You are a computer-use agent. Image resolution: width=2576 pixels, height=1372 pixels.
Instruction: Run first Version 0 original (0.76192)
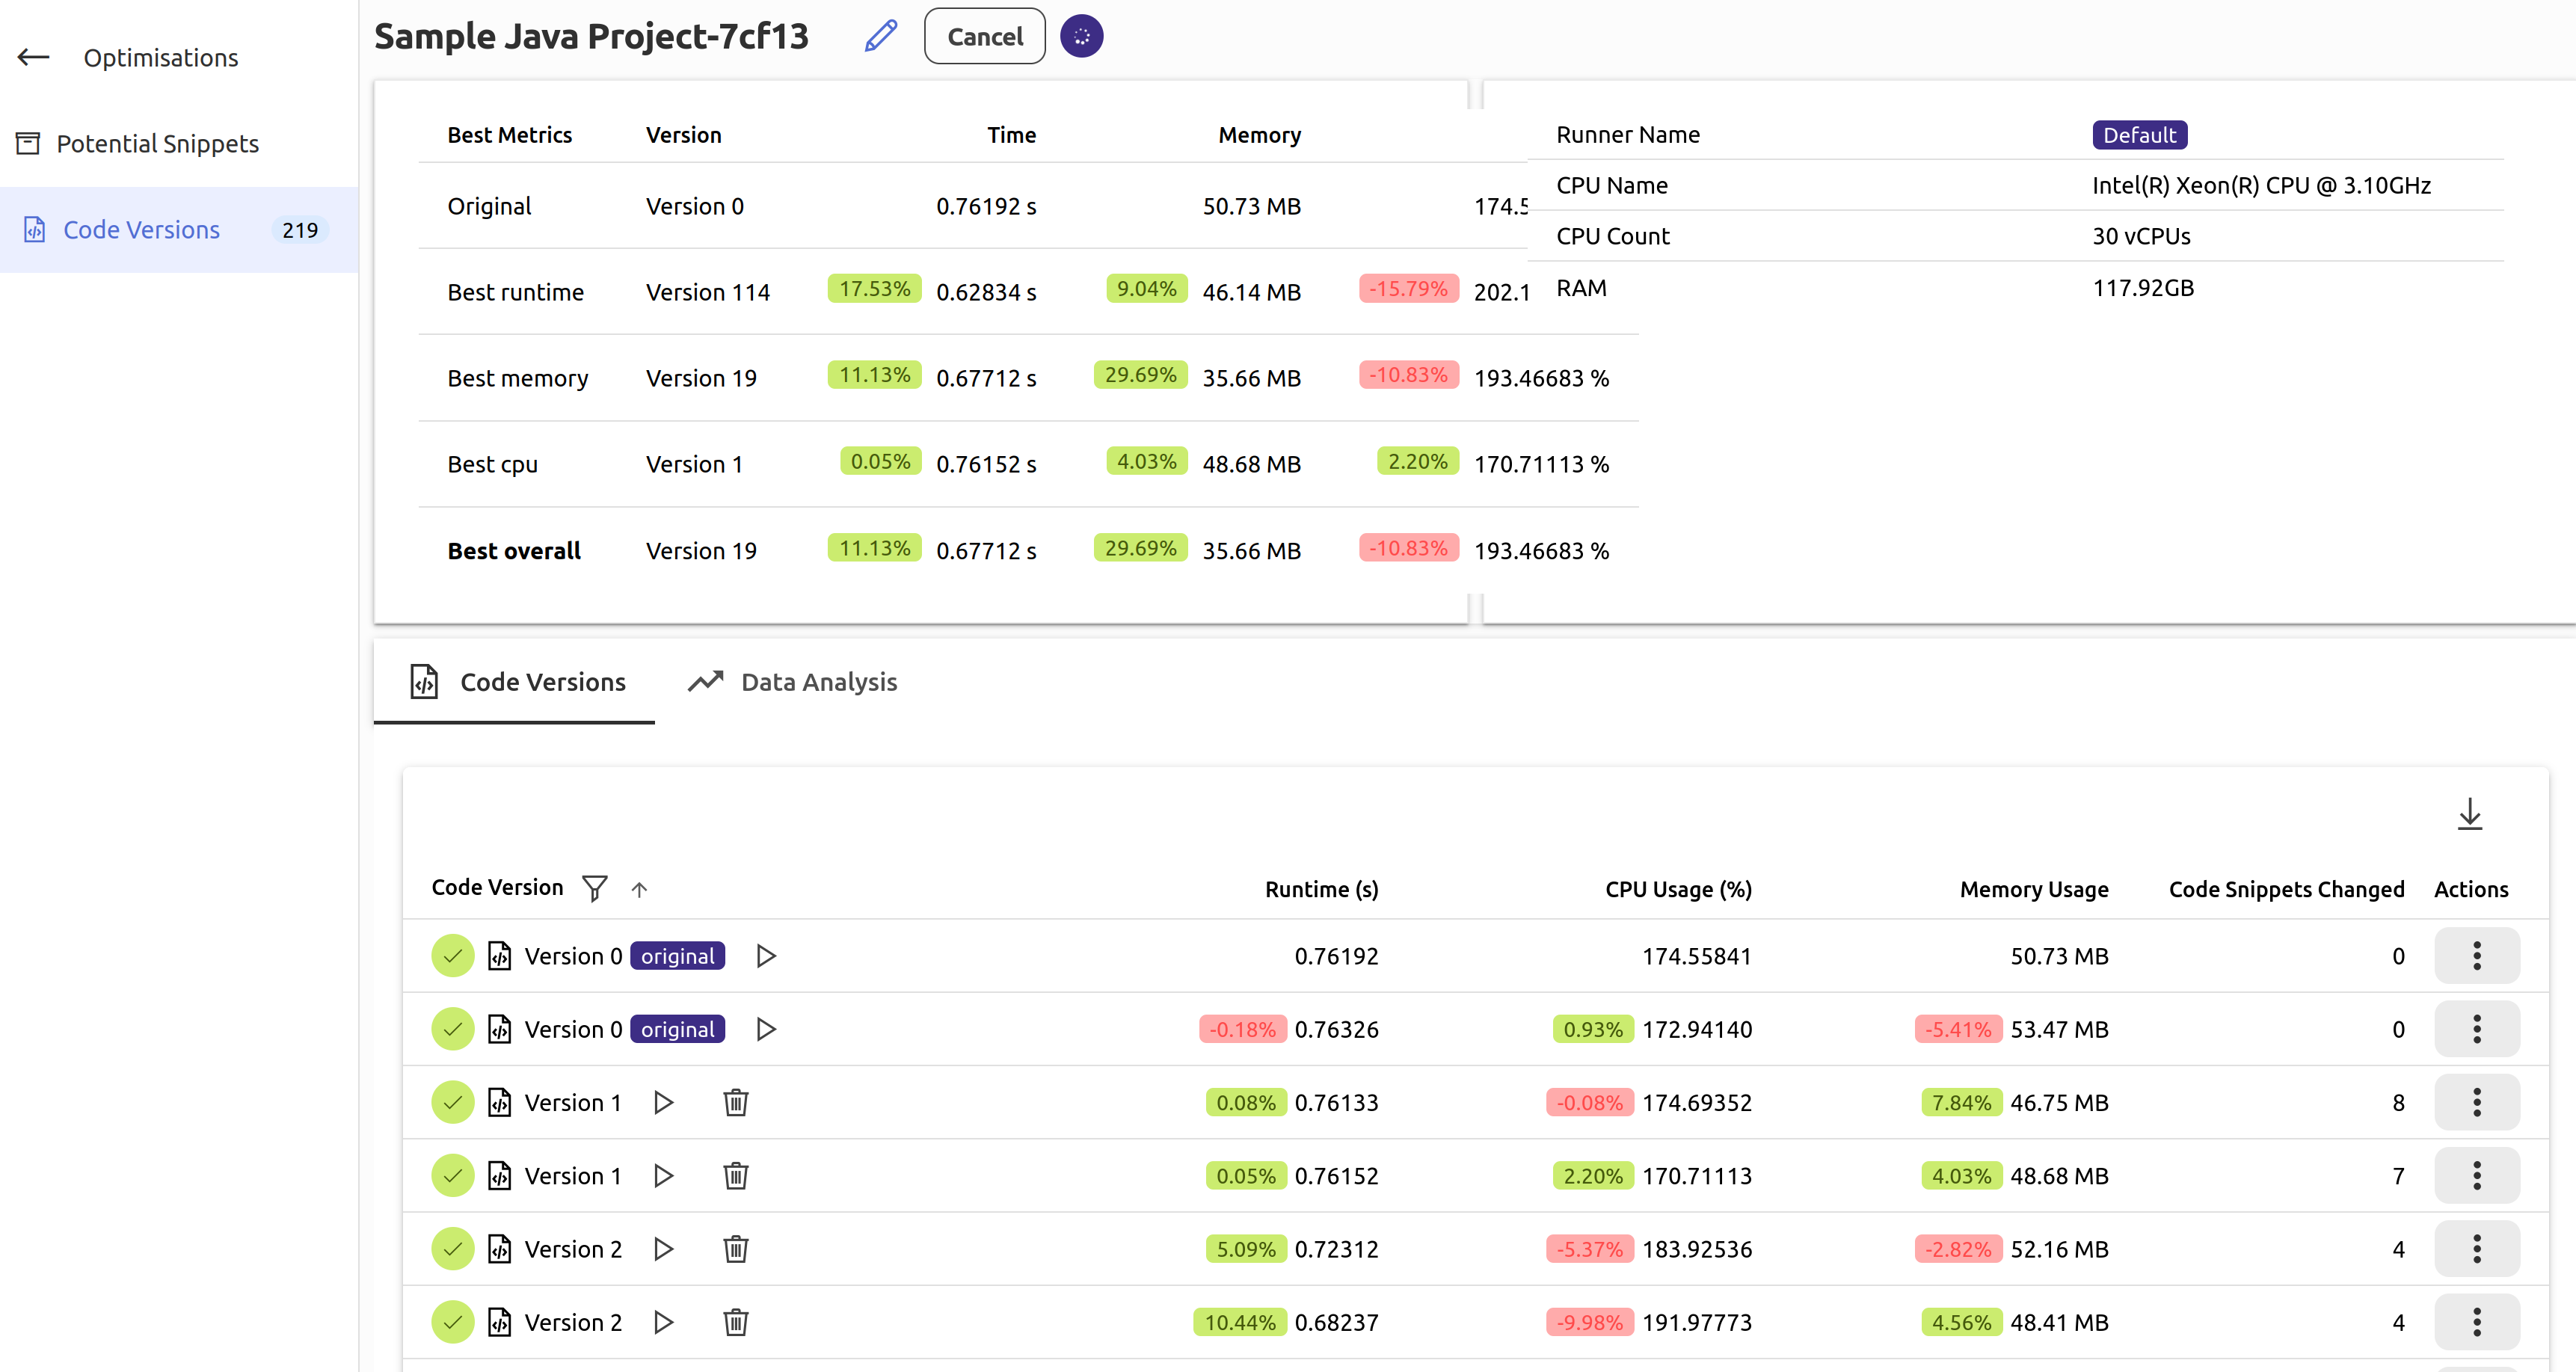pos(766,956)
